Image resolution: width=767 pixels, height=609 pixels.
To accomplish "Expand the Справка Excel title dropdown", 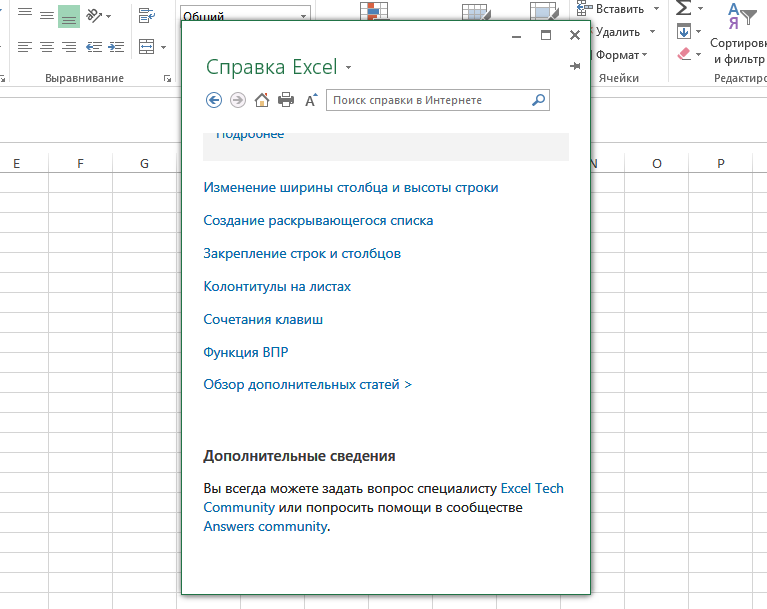I will pyautogui.click(x=348, y=68).
